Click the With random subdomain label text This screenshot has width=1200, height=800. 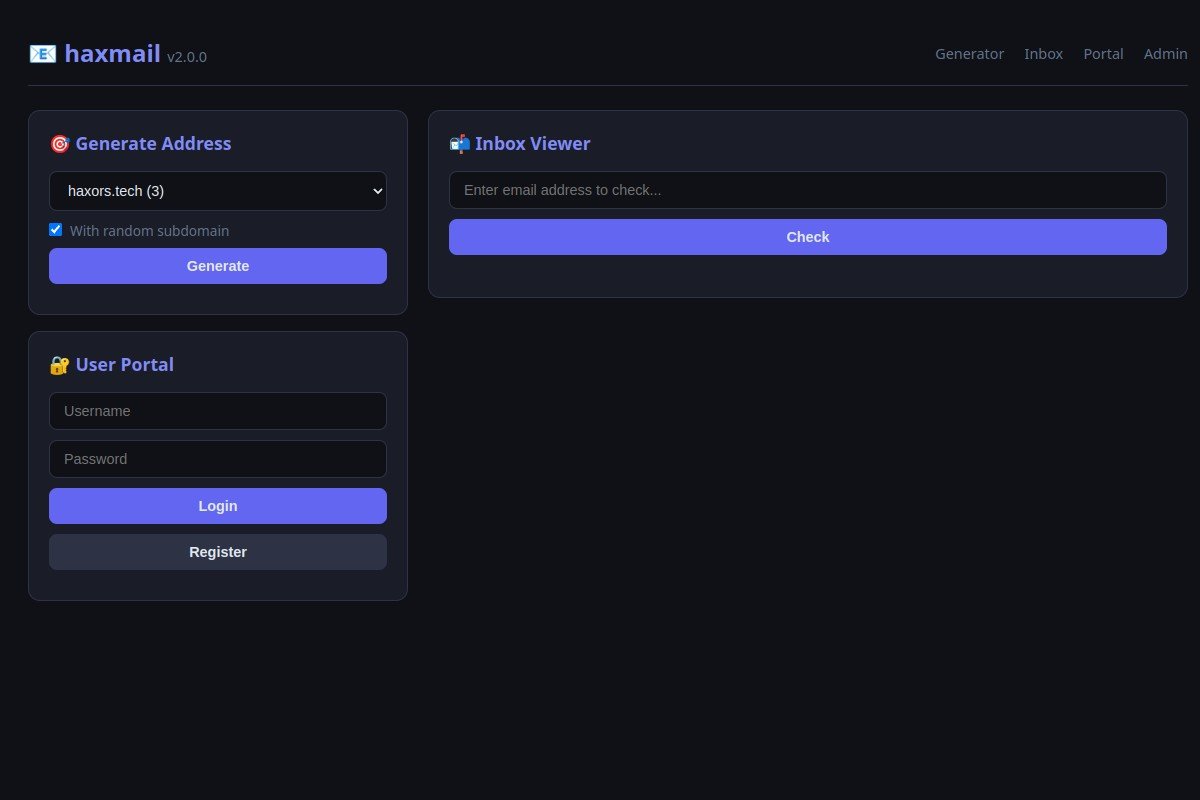coord(149,231)
